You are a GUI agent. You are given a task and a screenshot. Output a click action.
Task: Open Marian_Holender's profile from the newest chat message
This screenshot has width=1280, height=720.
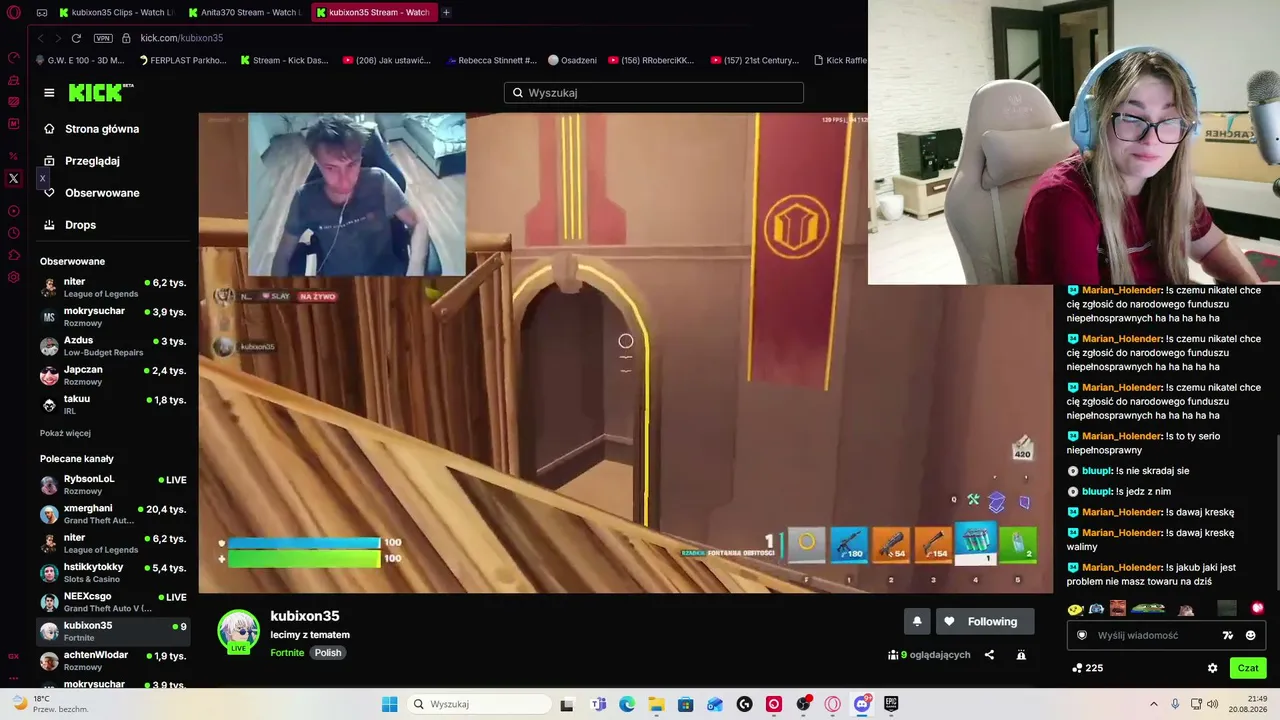coord(1122,568)
